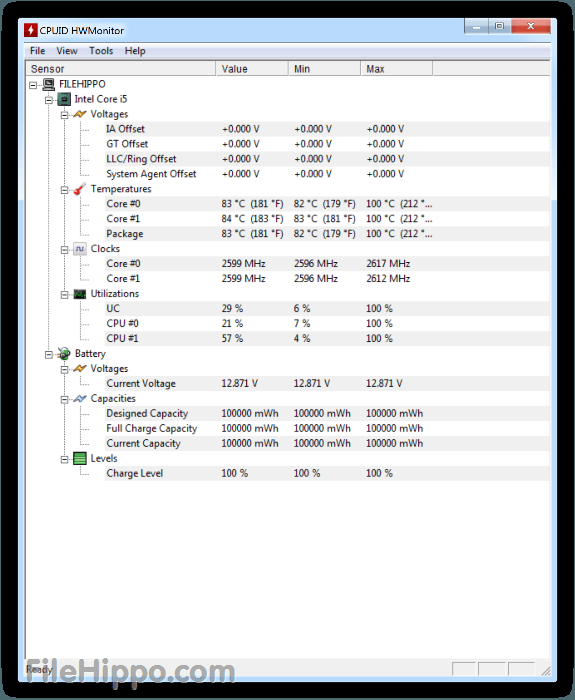The image size is (575, 700).
Task: Collapse the Temperatures group
Action: point(65,190)
